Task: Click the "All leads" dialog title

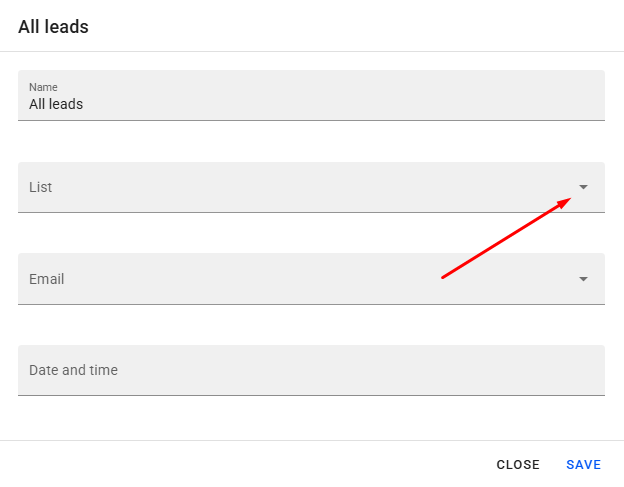Action: click(x=53, y=27)
